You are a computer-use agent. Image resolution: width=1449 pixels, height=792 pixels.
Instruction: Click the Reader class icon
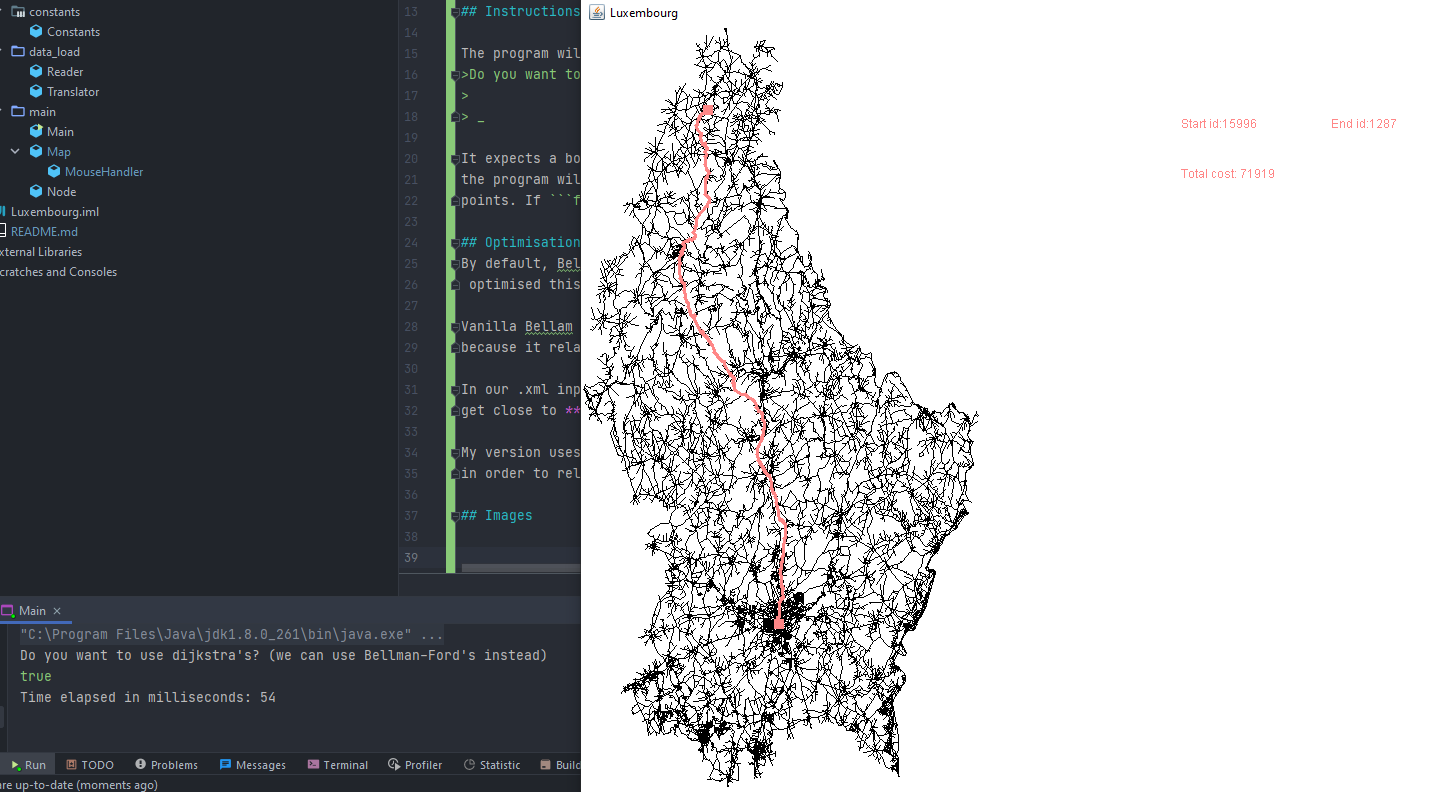36,72
